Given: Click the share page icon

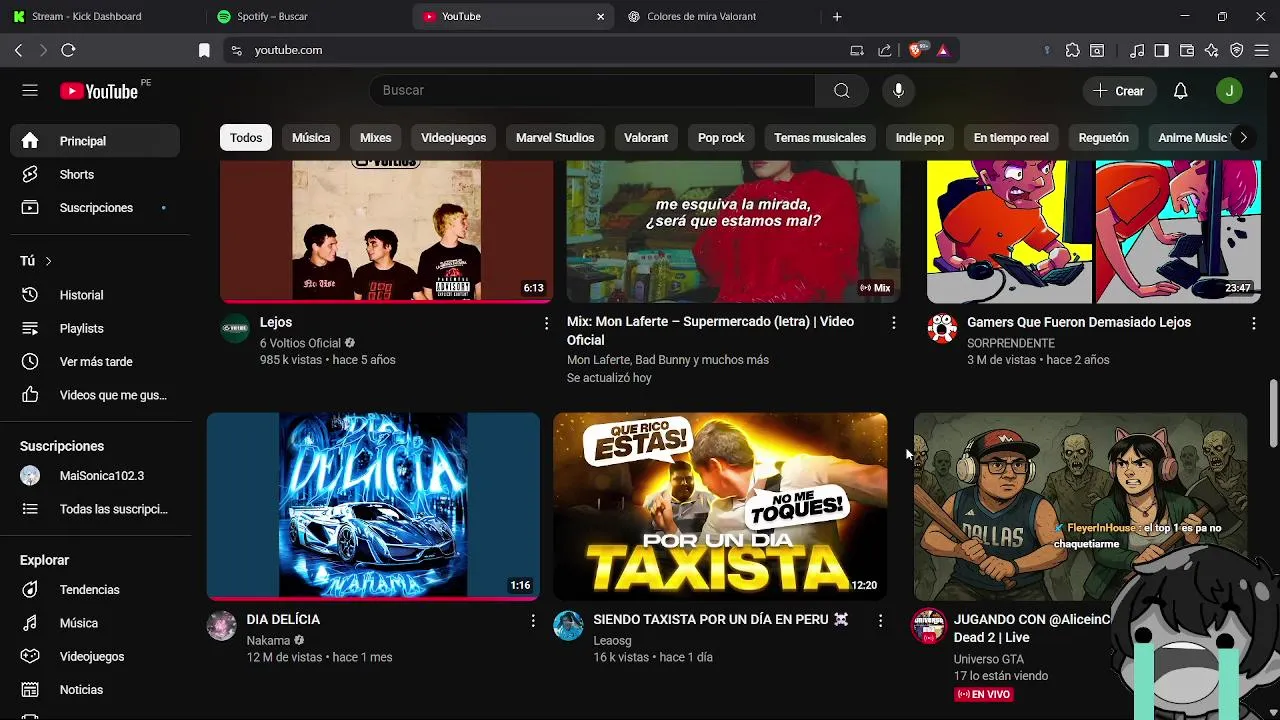Looking at the screenshot, I should point(885,50).
